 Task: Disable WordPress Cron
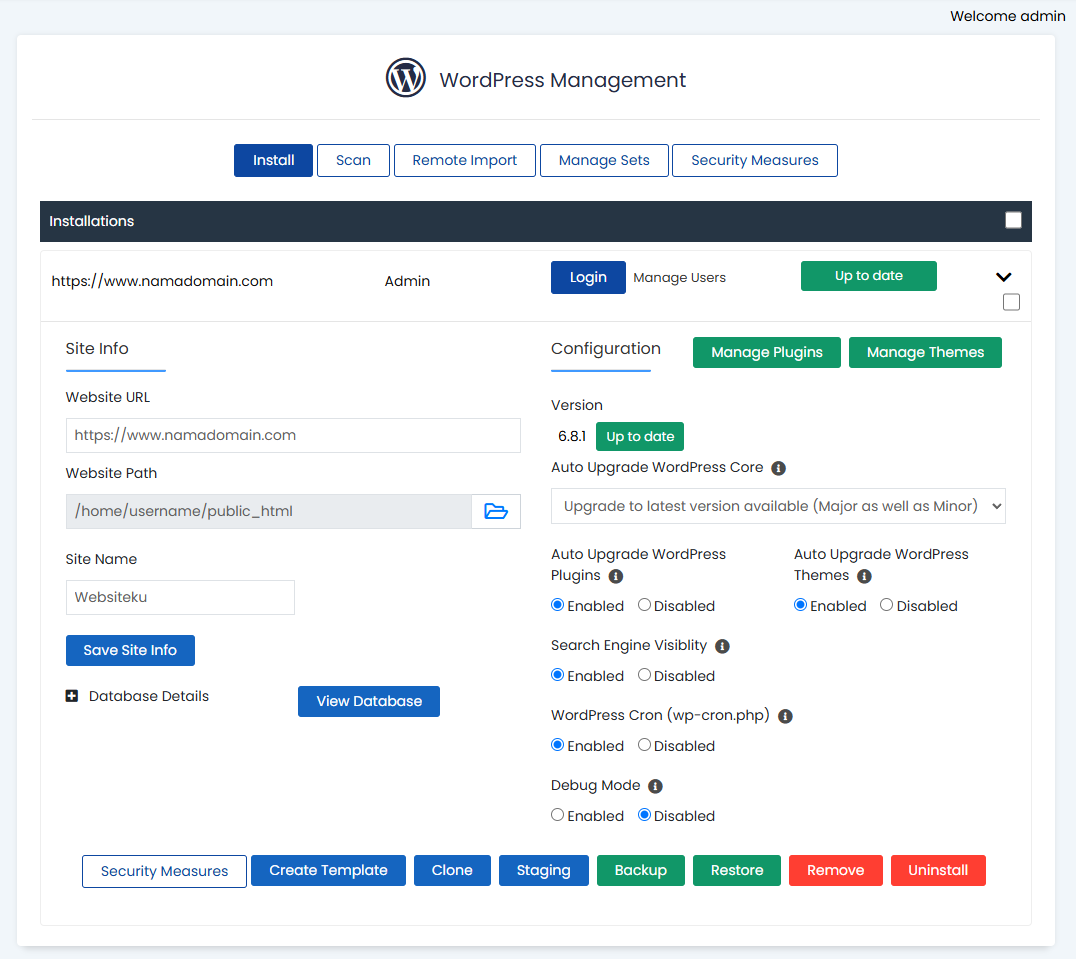[x=644, y=745]
